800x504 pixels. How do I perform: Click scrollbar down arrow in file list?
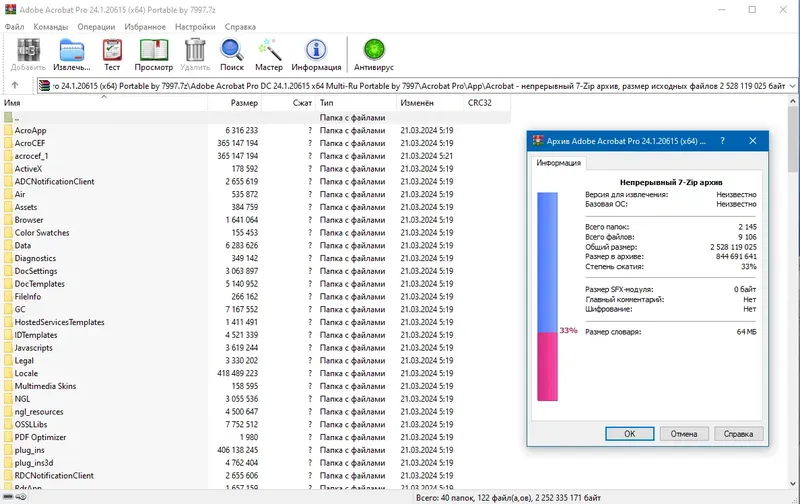(x=793, y=483)
